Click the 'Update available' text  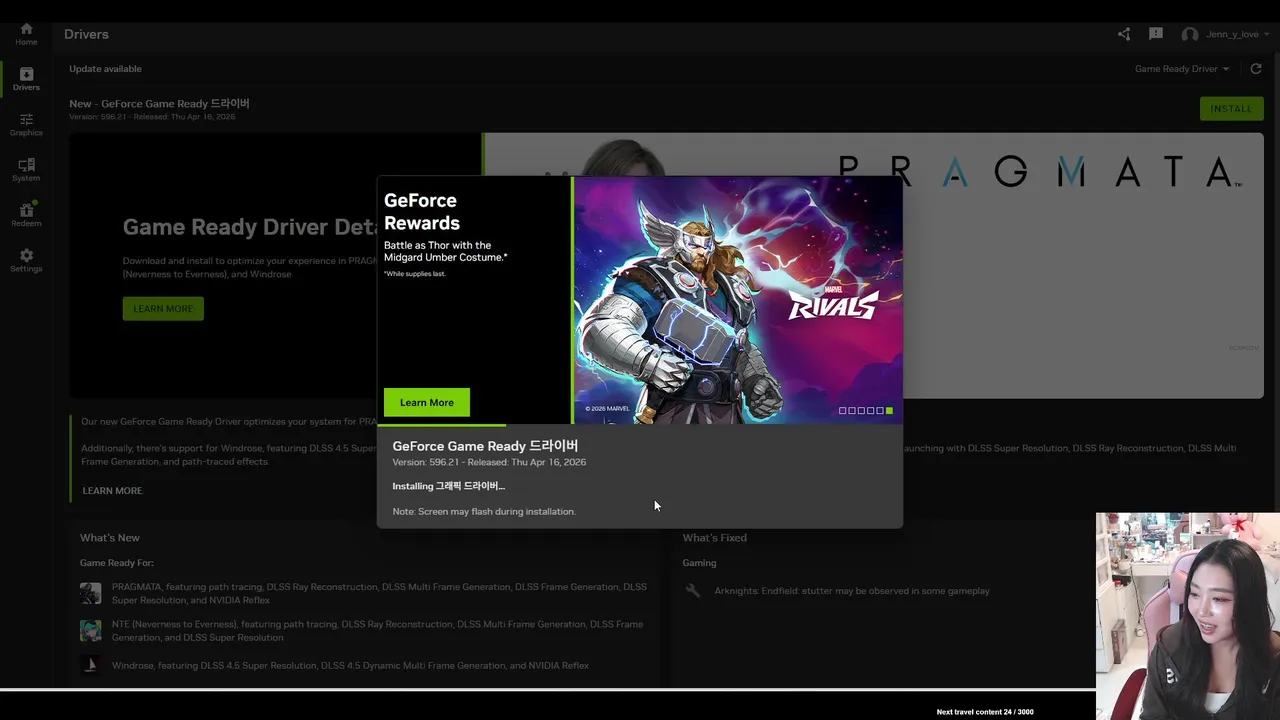(105, 69)
